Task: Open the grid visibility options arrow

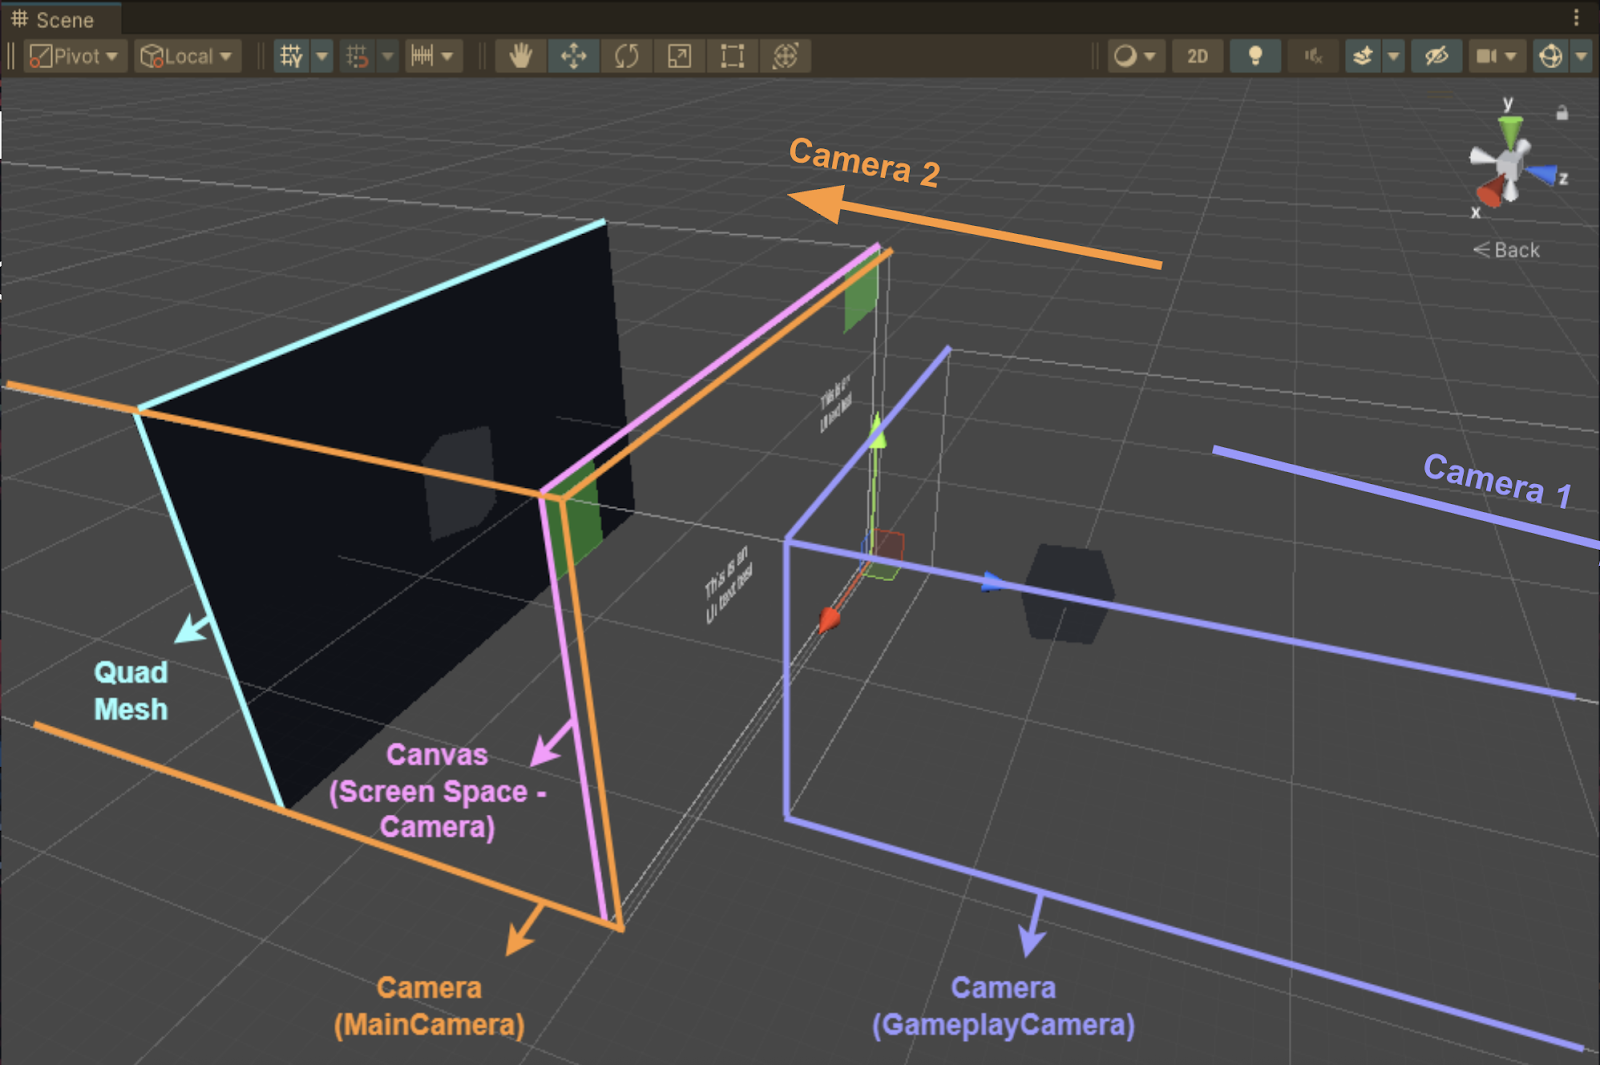Action: coord(322,56)
